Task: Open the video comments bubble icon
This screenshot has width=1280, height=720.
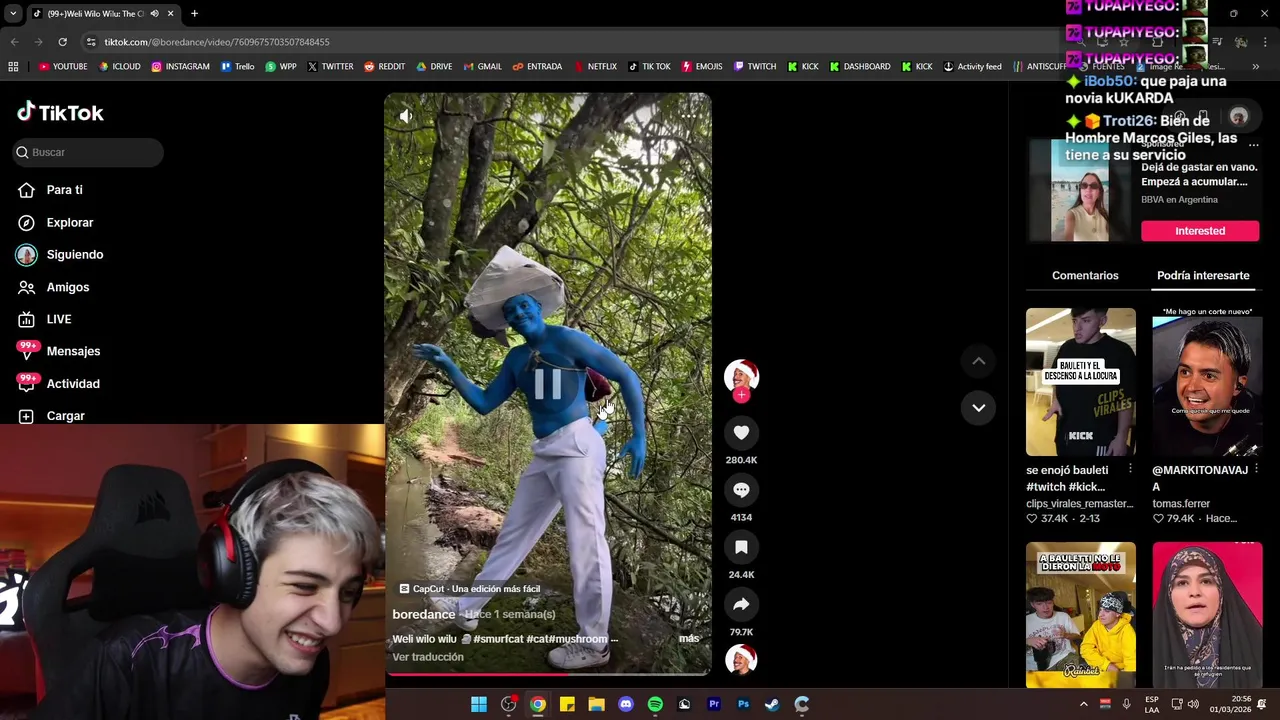Action: tap(741, 490)
